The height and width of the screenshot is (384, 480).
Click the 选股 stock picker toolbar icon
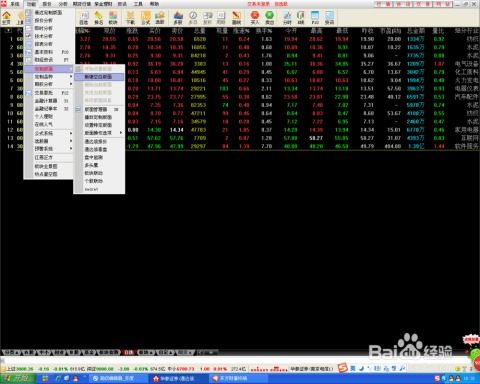(160, 17)
